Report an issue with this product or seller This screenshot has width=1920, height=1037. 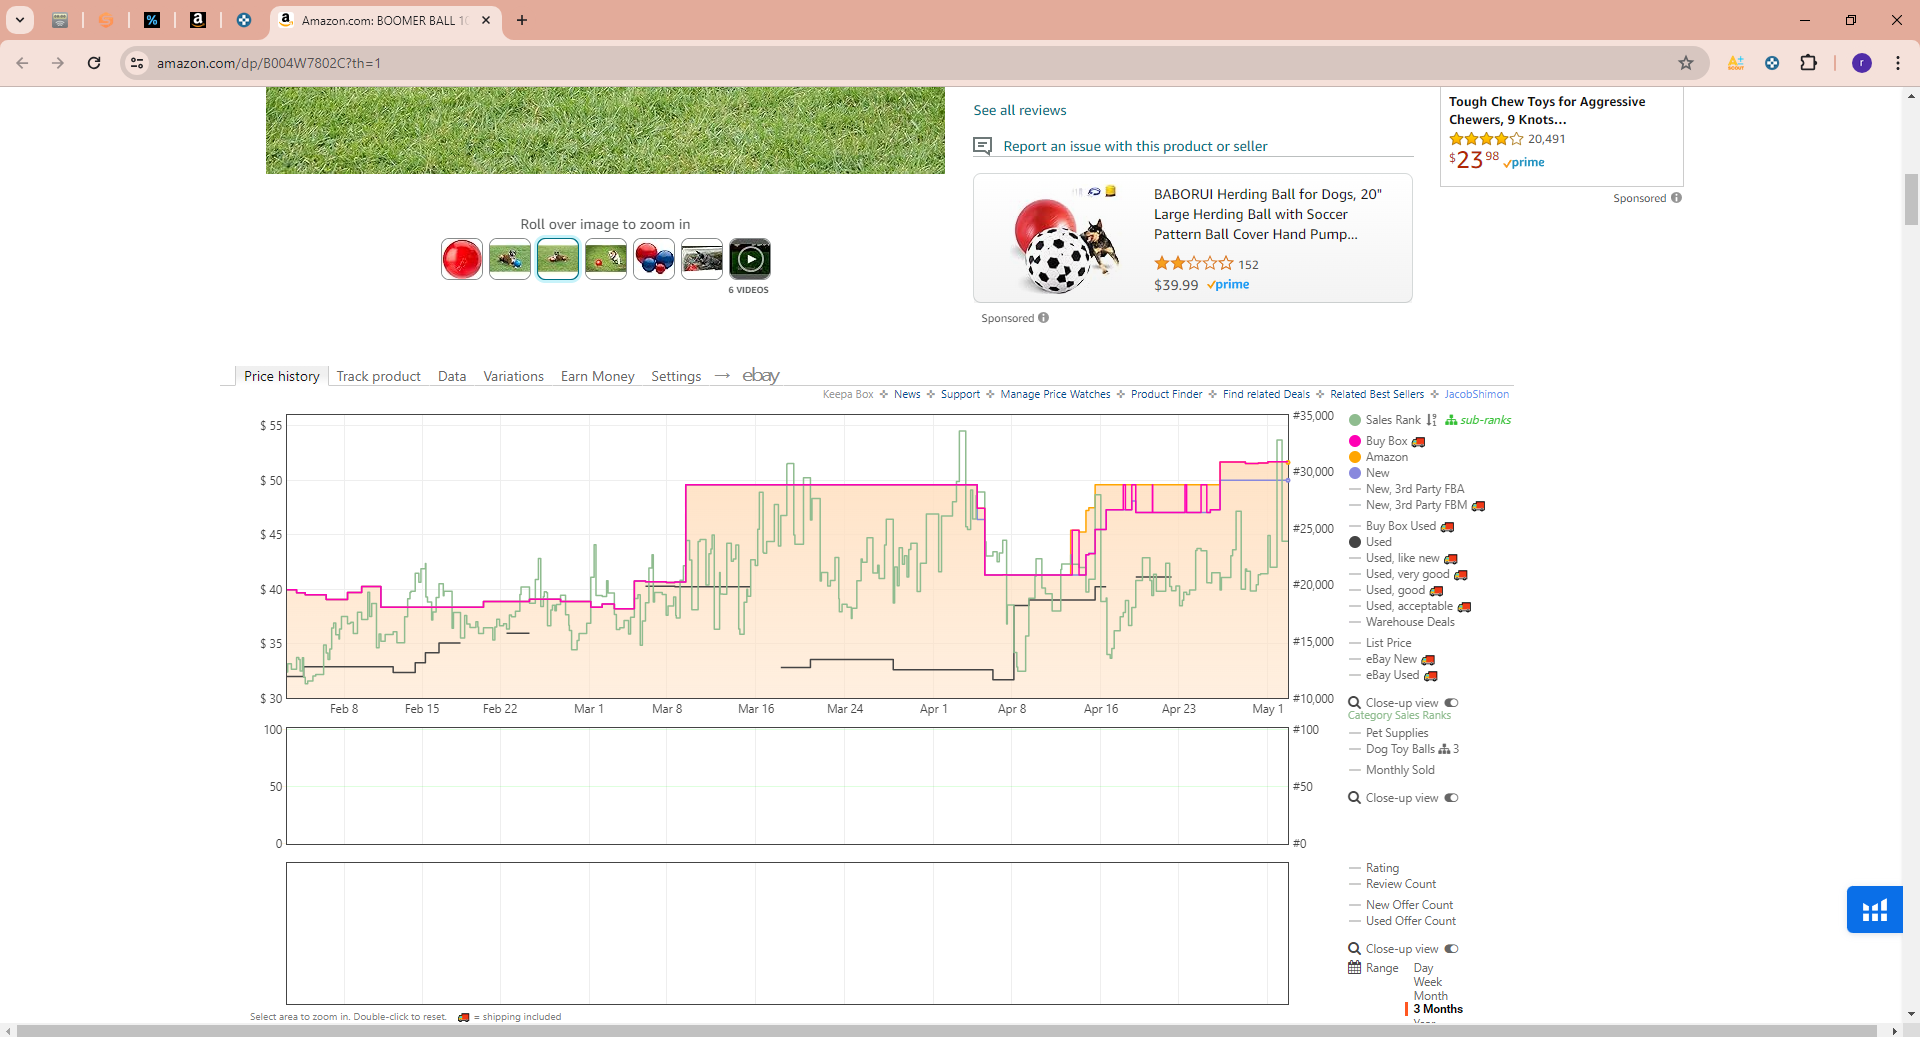coord(1135,146)
